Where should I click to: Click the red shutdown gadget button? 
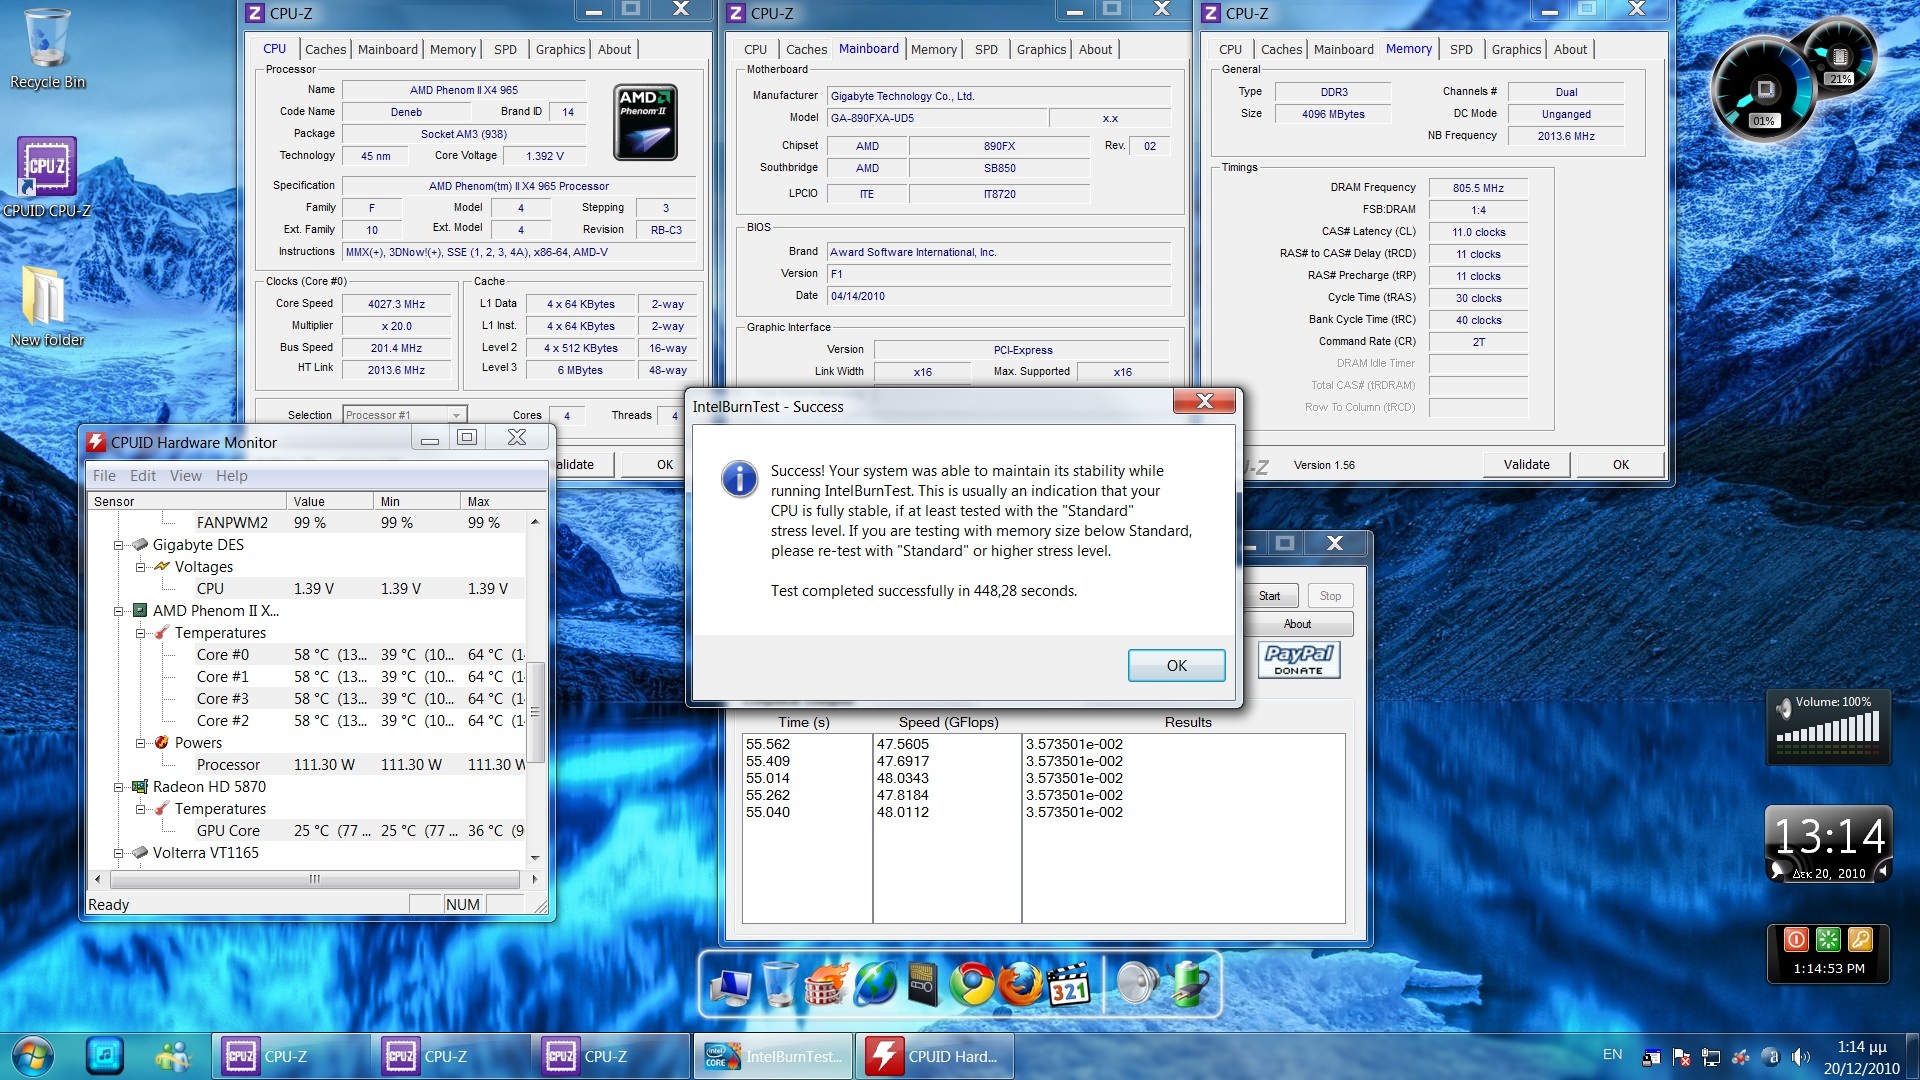[1796, 939]
